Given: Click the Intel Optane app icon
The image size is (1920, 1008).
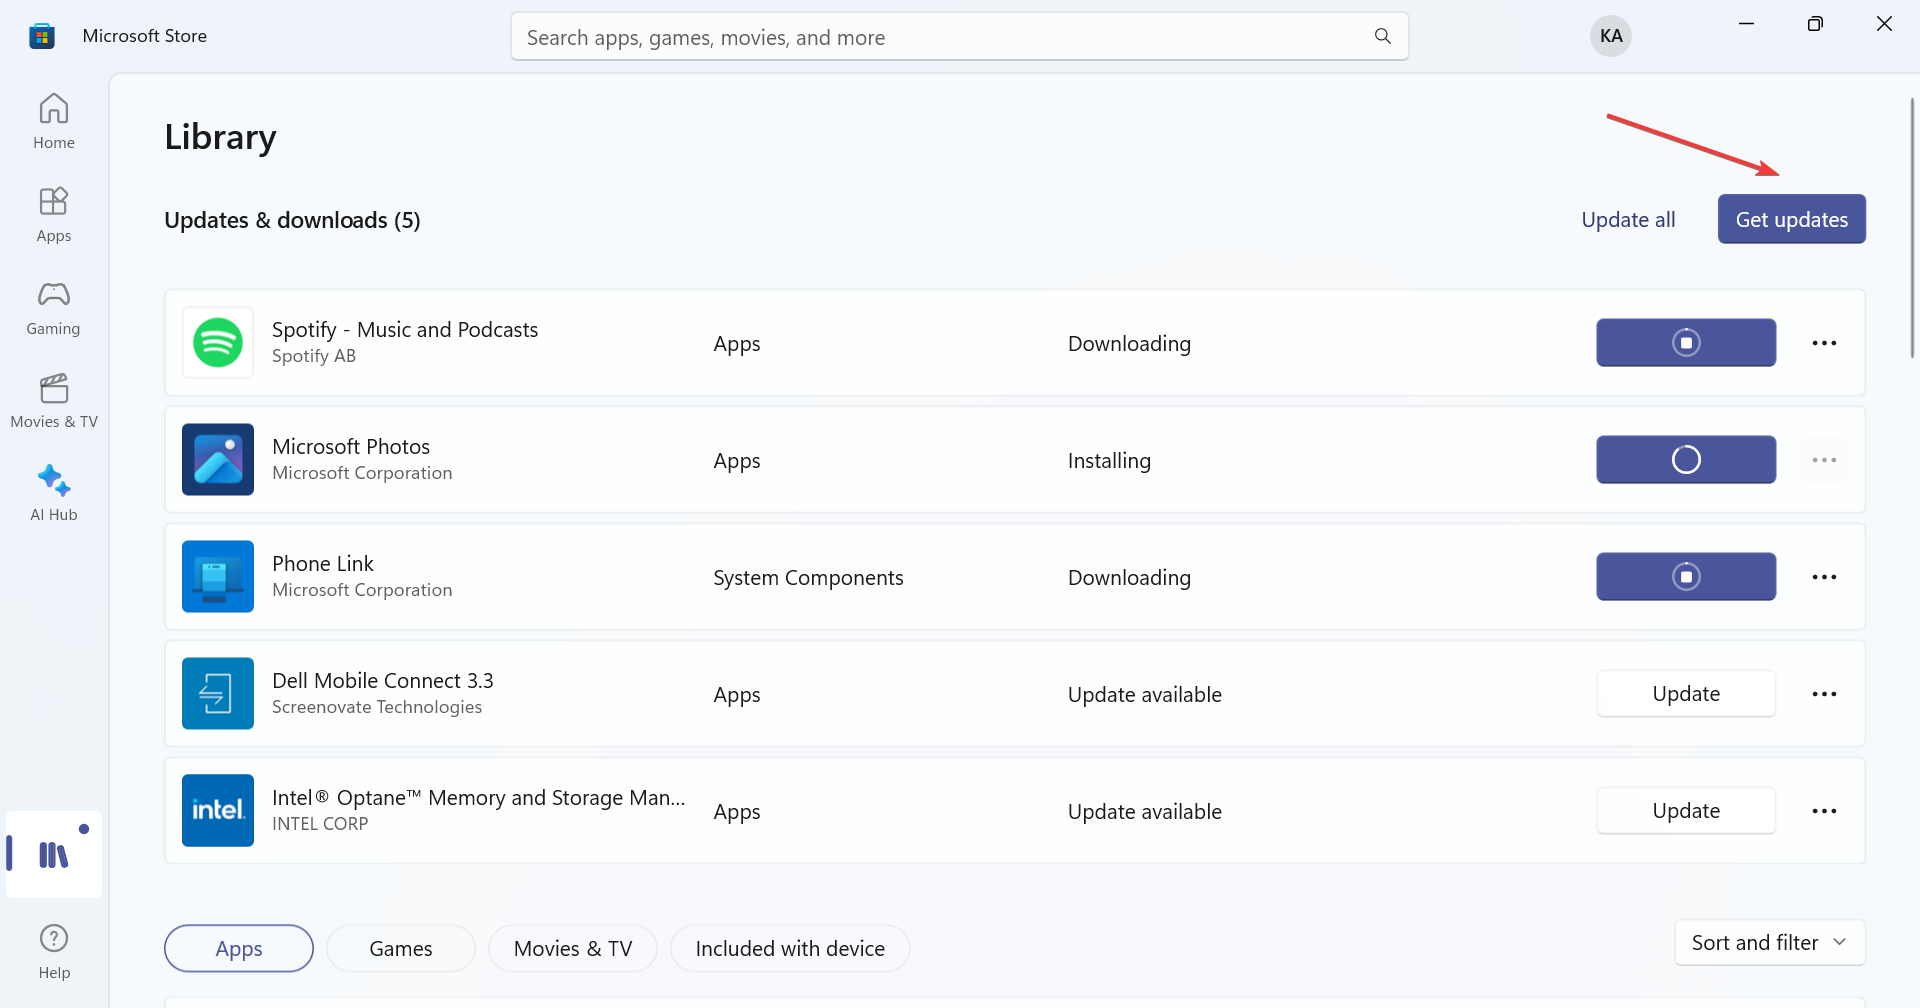Looking at the screenshot, I should click(x=218, y=811).
